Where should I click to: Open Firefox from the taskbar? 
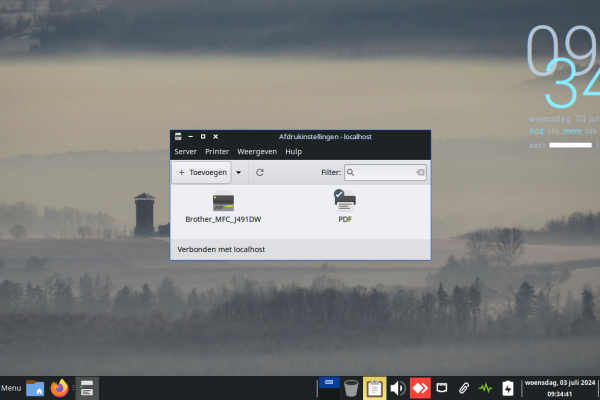coord(61,388)
